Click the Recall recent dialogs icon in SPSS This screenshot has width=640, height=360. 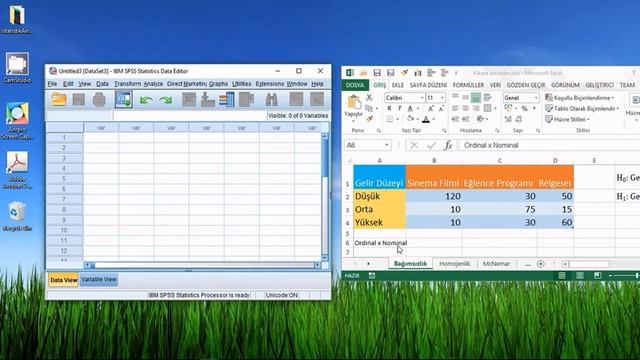coord(124,99)
